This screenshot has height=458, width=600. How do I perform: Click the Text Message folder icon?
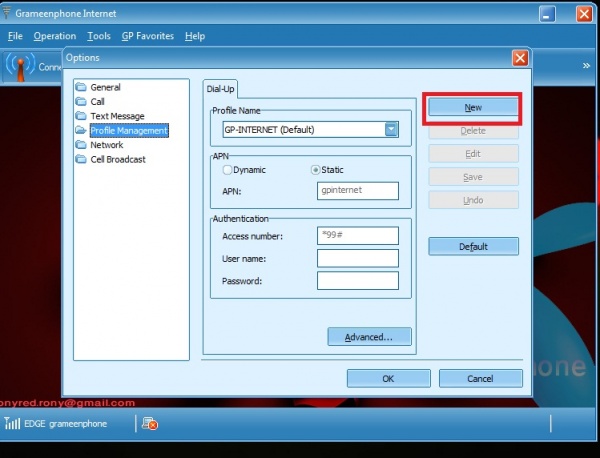pos(80,116)
